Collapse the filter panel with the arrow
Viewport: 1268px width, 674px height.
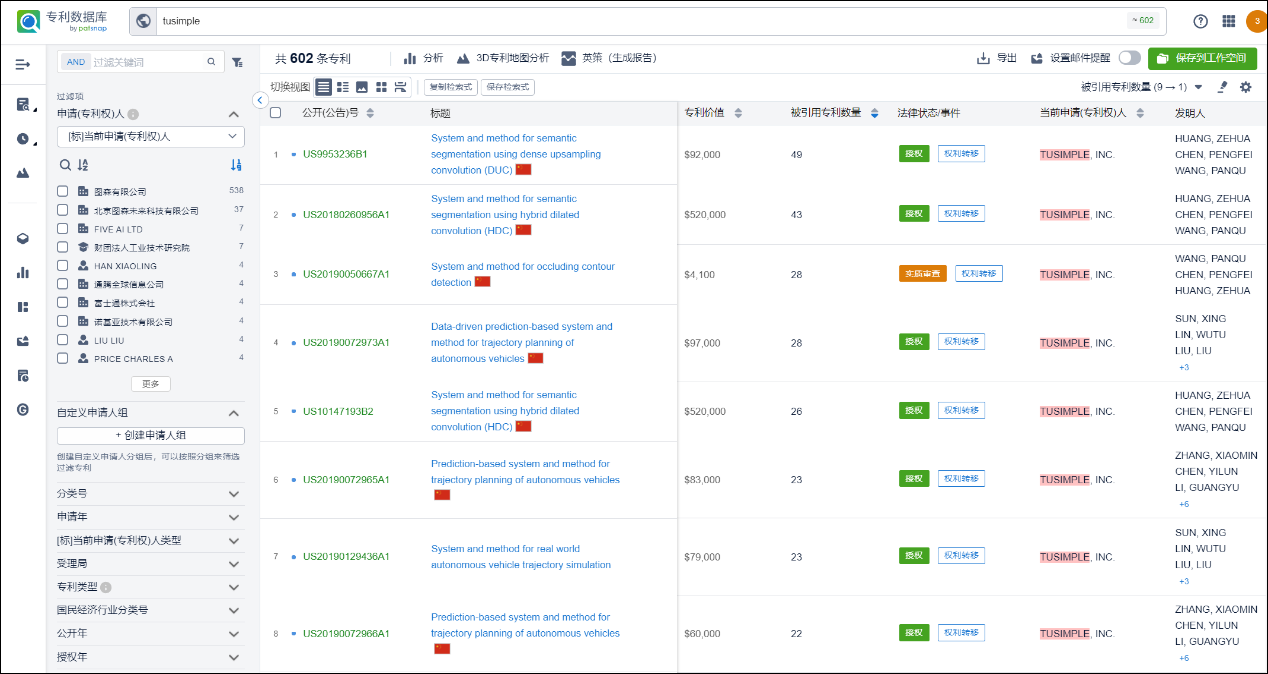(260, 100)
